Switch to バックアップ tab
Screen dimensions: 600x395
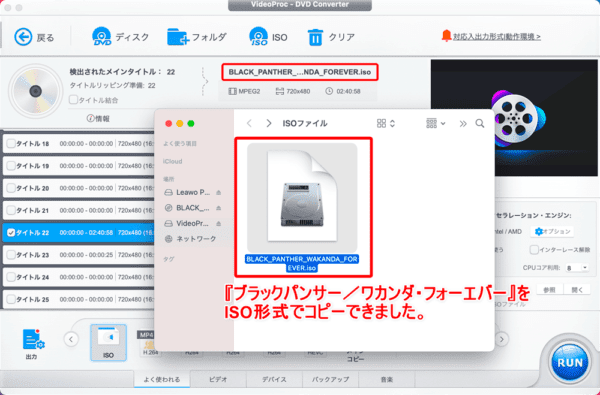tap(330, 379)
